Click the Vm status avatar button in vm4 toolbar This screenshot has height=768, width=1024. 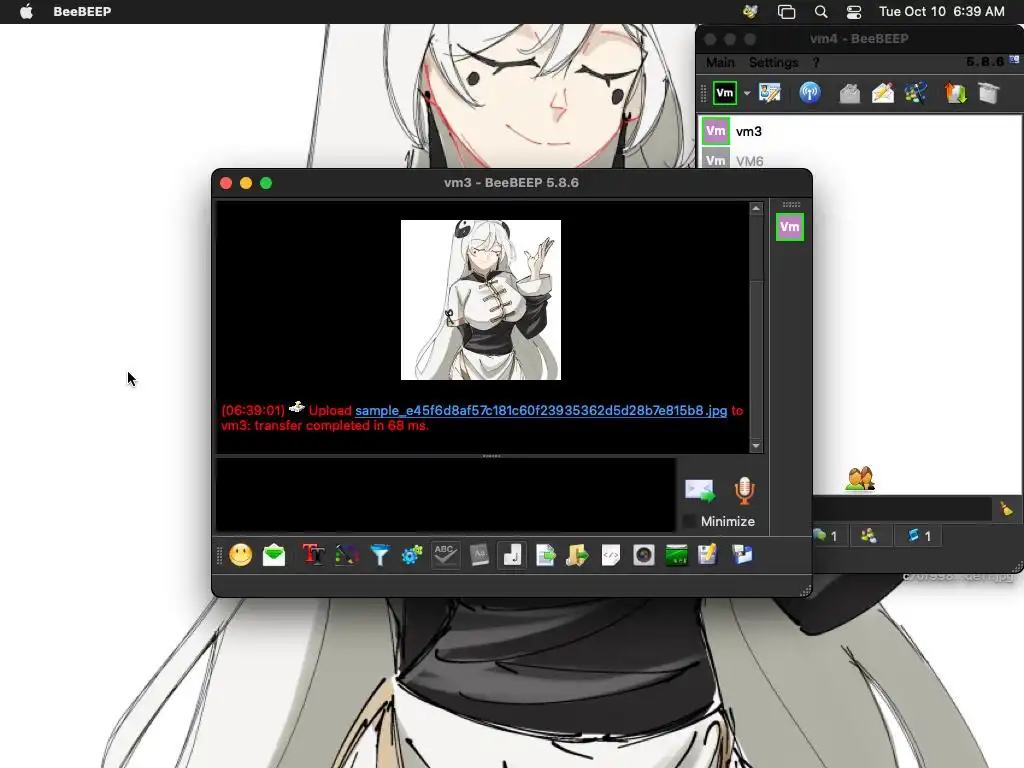725,93
